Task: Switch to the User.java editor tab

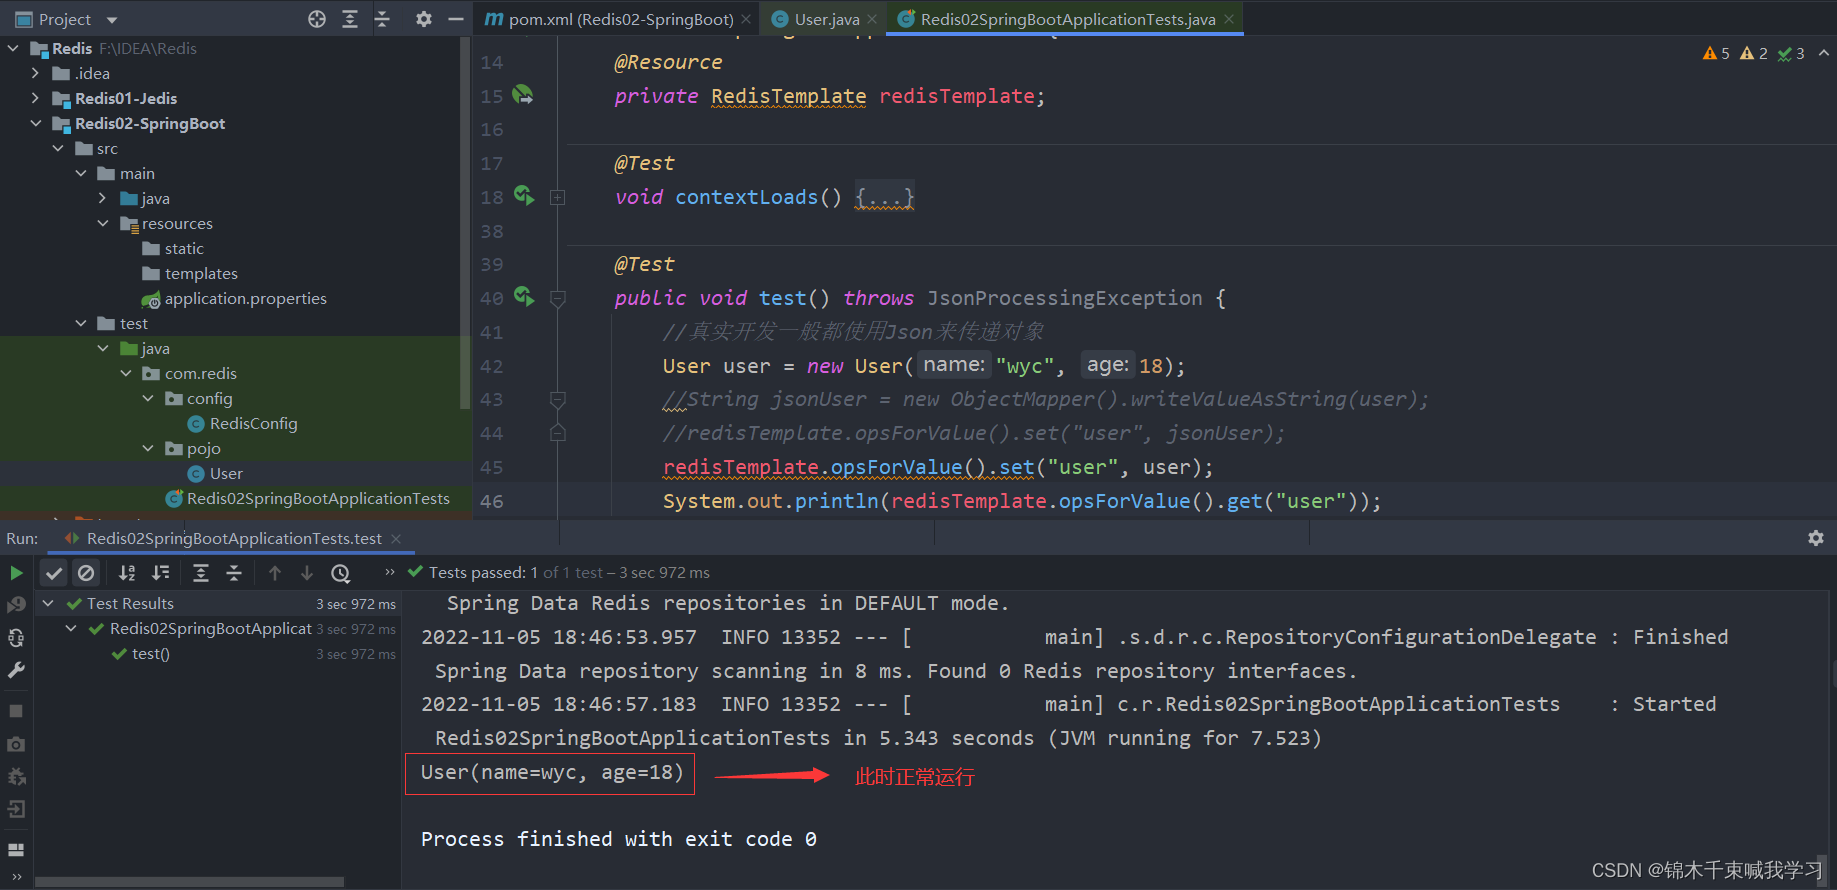Action: tap(826, 19)
